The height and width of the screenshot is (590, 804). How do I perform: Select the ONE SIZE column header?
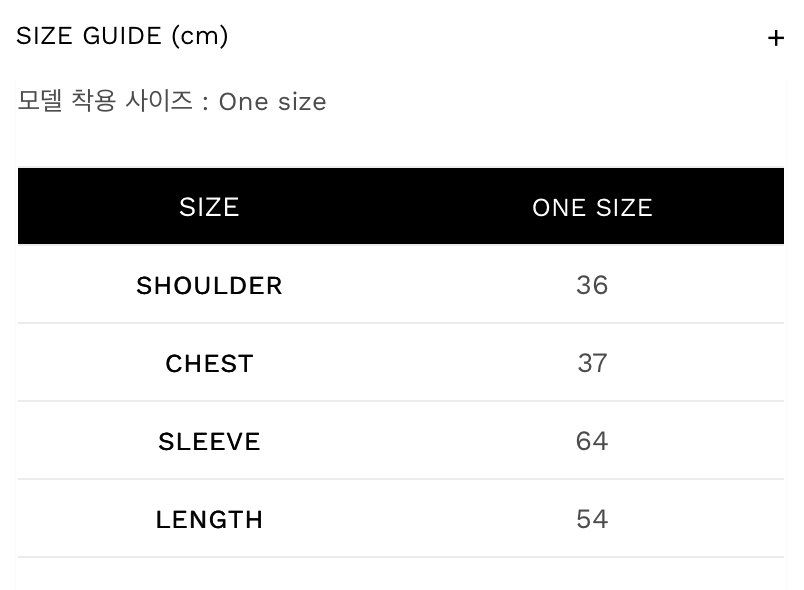[x=592, y=207]
